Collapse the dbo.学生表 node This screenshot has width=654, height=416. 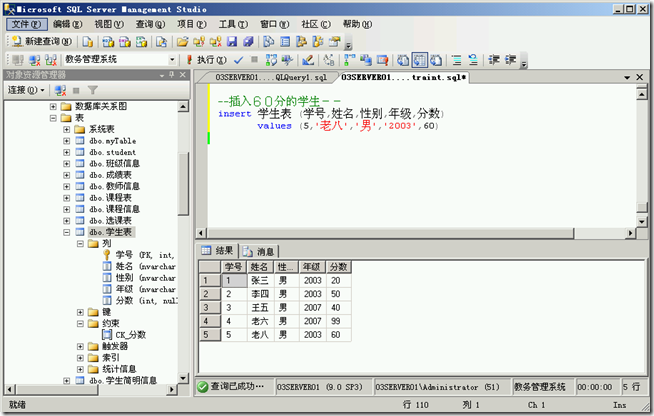click(x=67, y=232)
